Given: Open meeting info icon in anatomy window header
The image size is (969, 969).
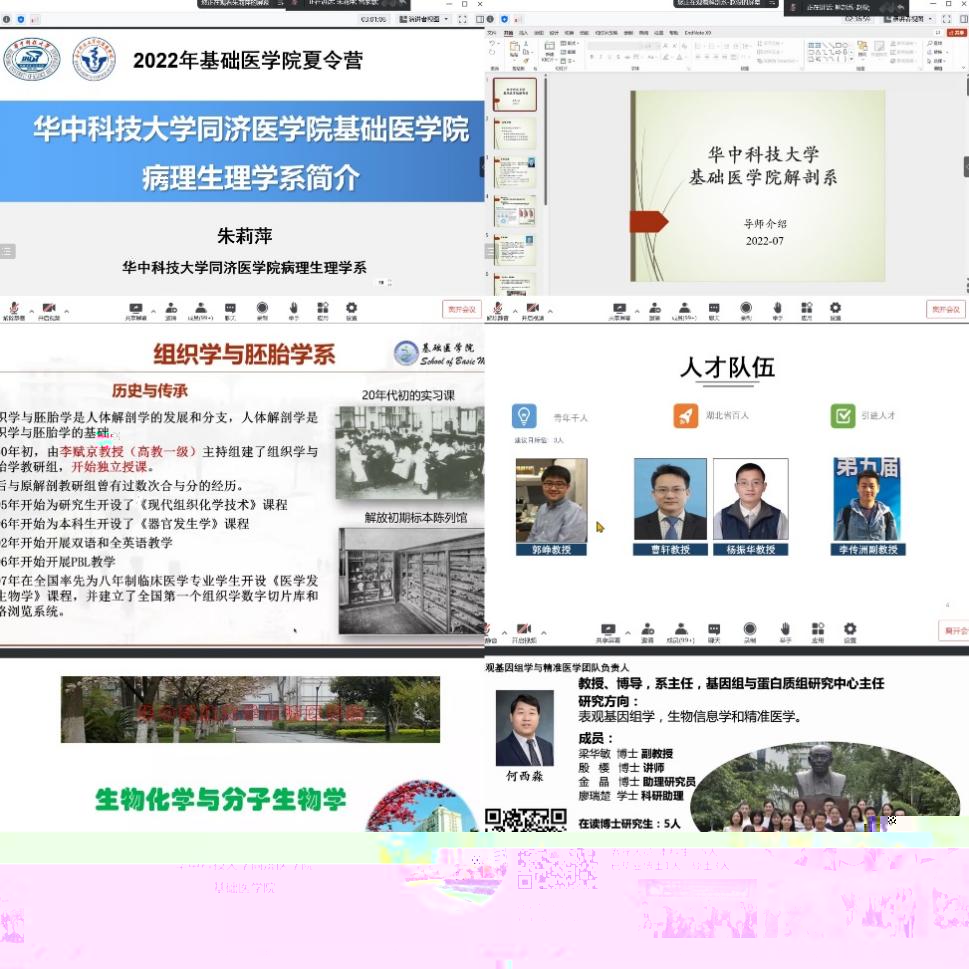Looking at the screenshot, I should (x=490, y=19).
